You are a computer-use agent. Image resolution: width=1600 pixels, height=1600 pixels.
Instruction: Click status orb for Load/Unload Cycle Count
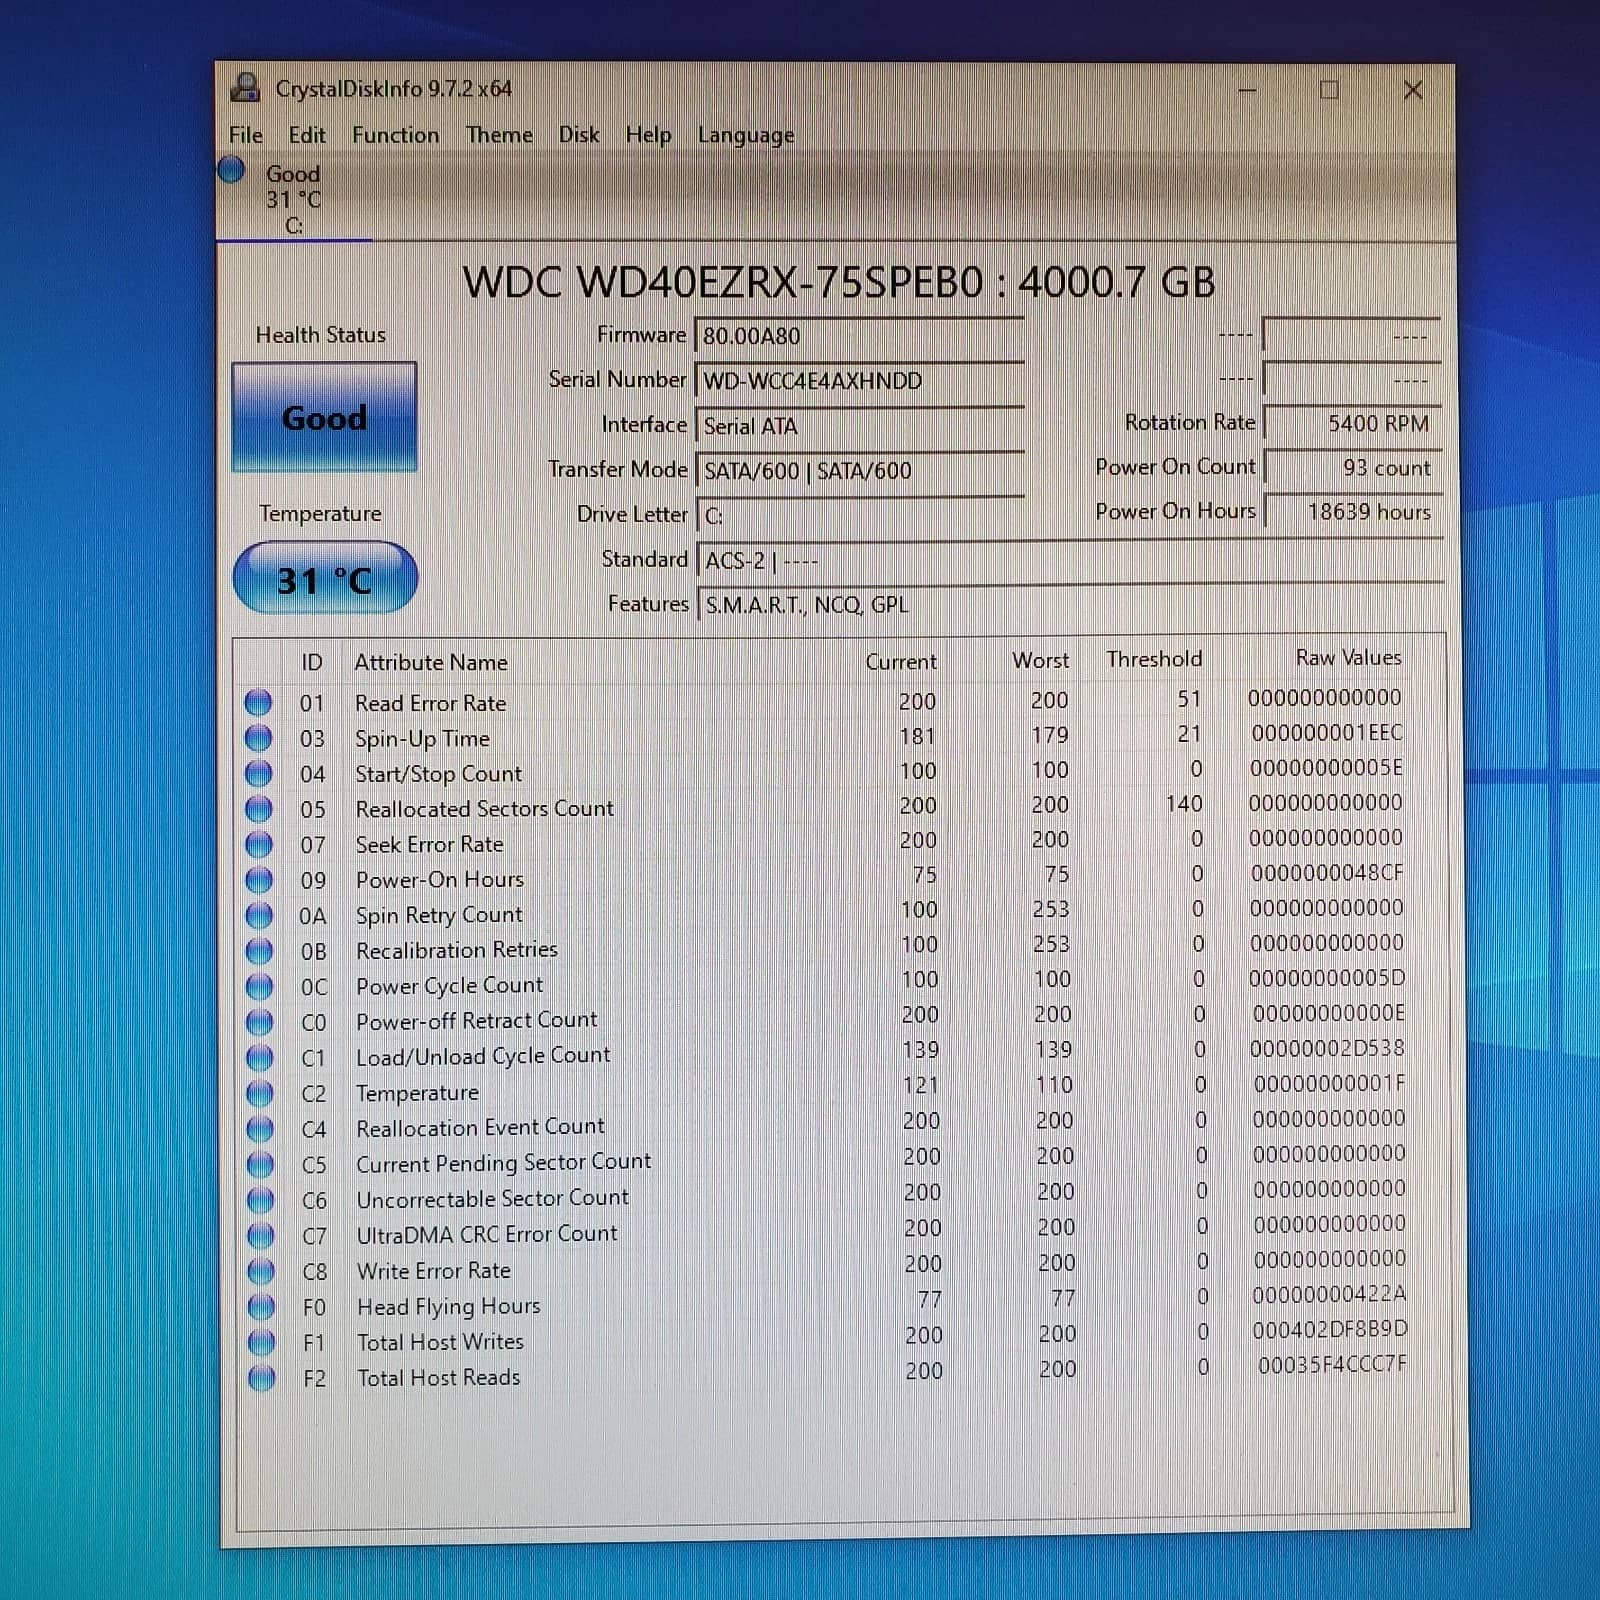(x=259, y=1057)
